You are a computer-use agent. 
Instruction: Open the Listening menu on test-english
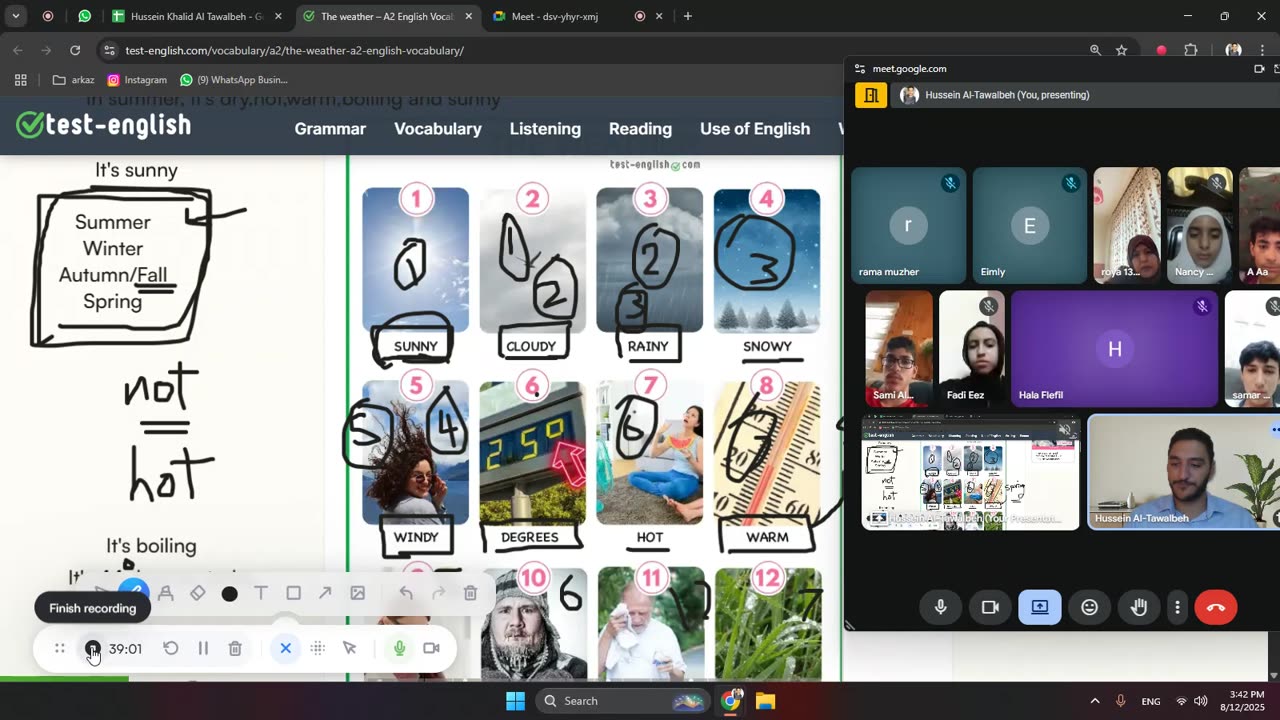coord(545,129)
